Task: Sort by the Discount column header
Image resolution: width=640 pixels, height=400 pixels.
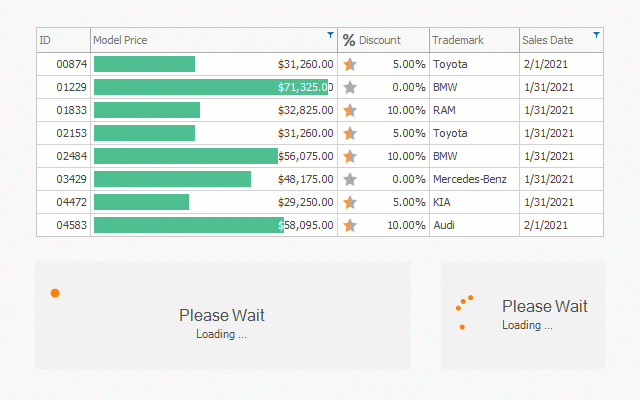Action: pyautogui.click(x=384, y=40)
